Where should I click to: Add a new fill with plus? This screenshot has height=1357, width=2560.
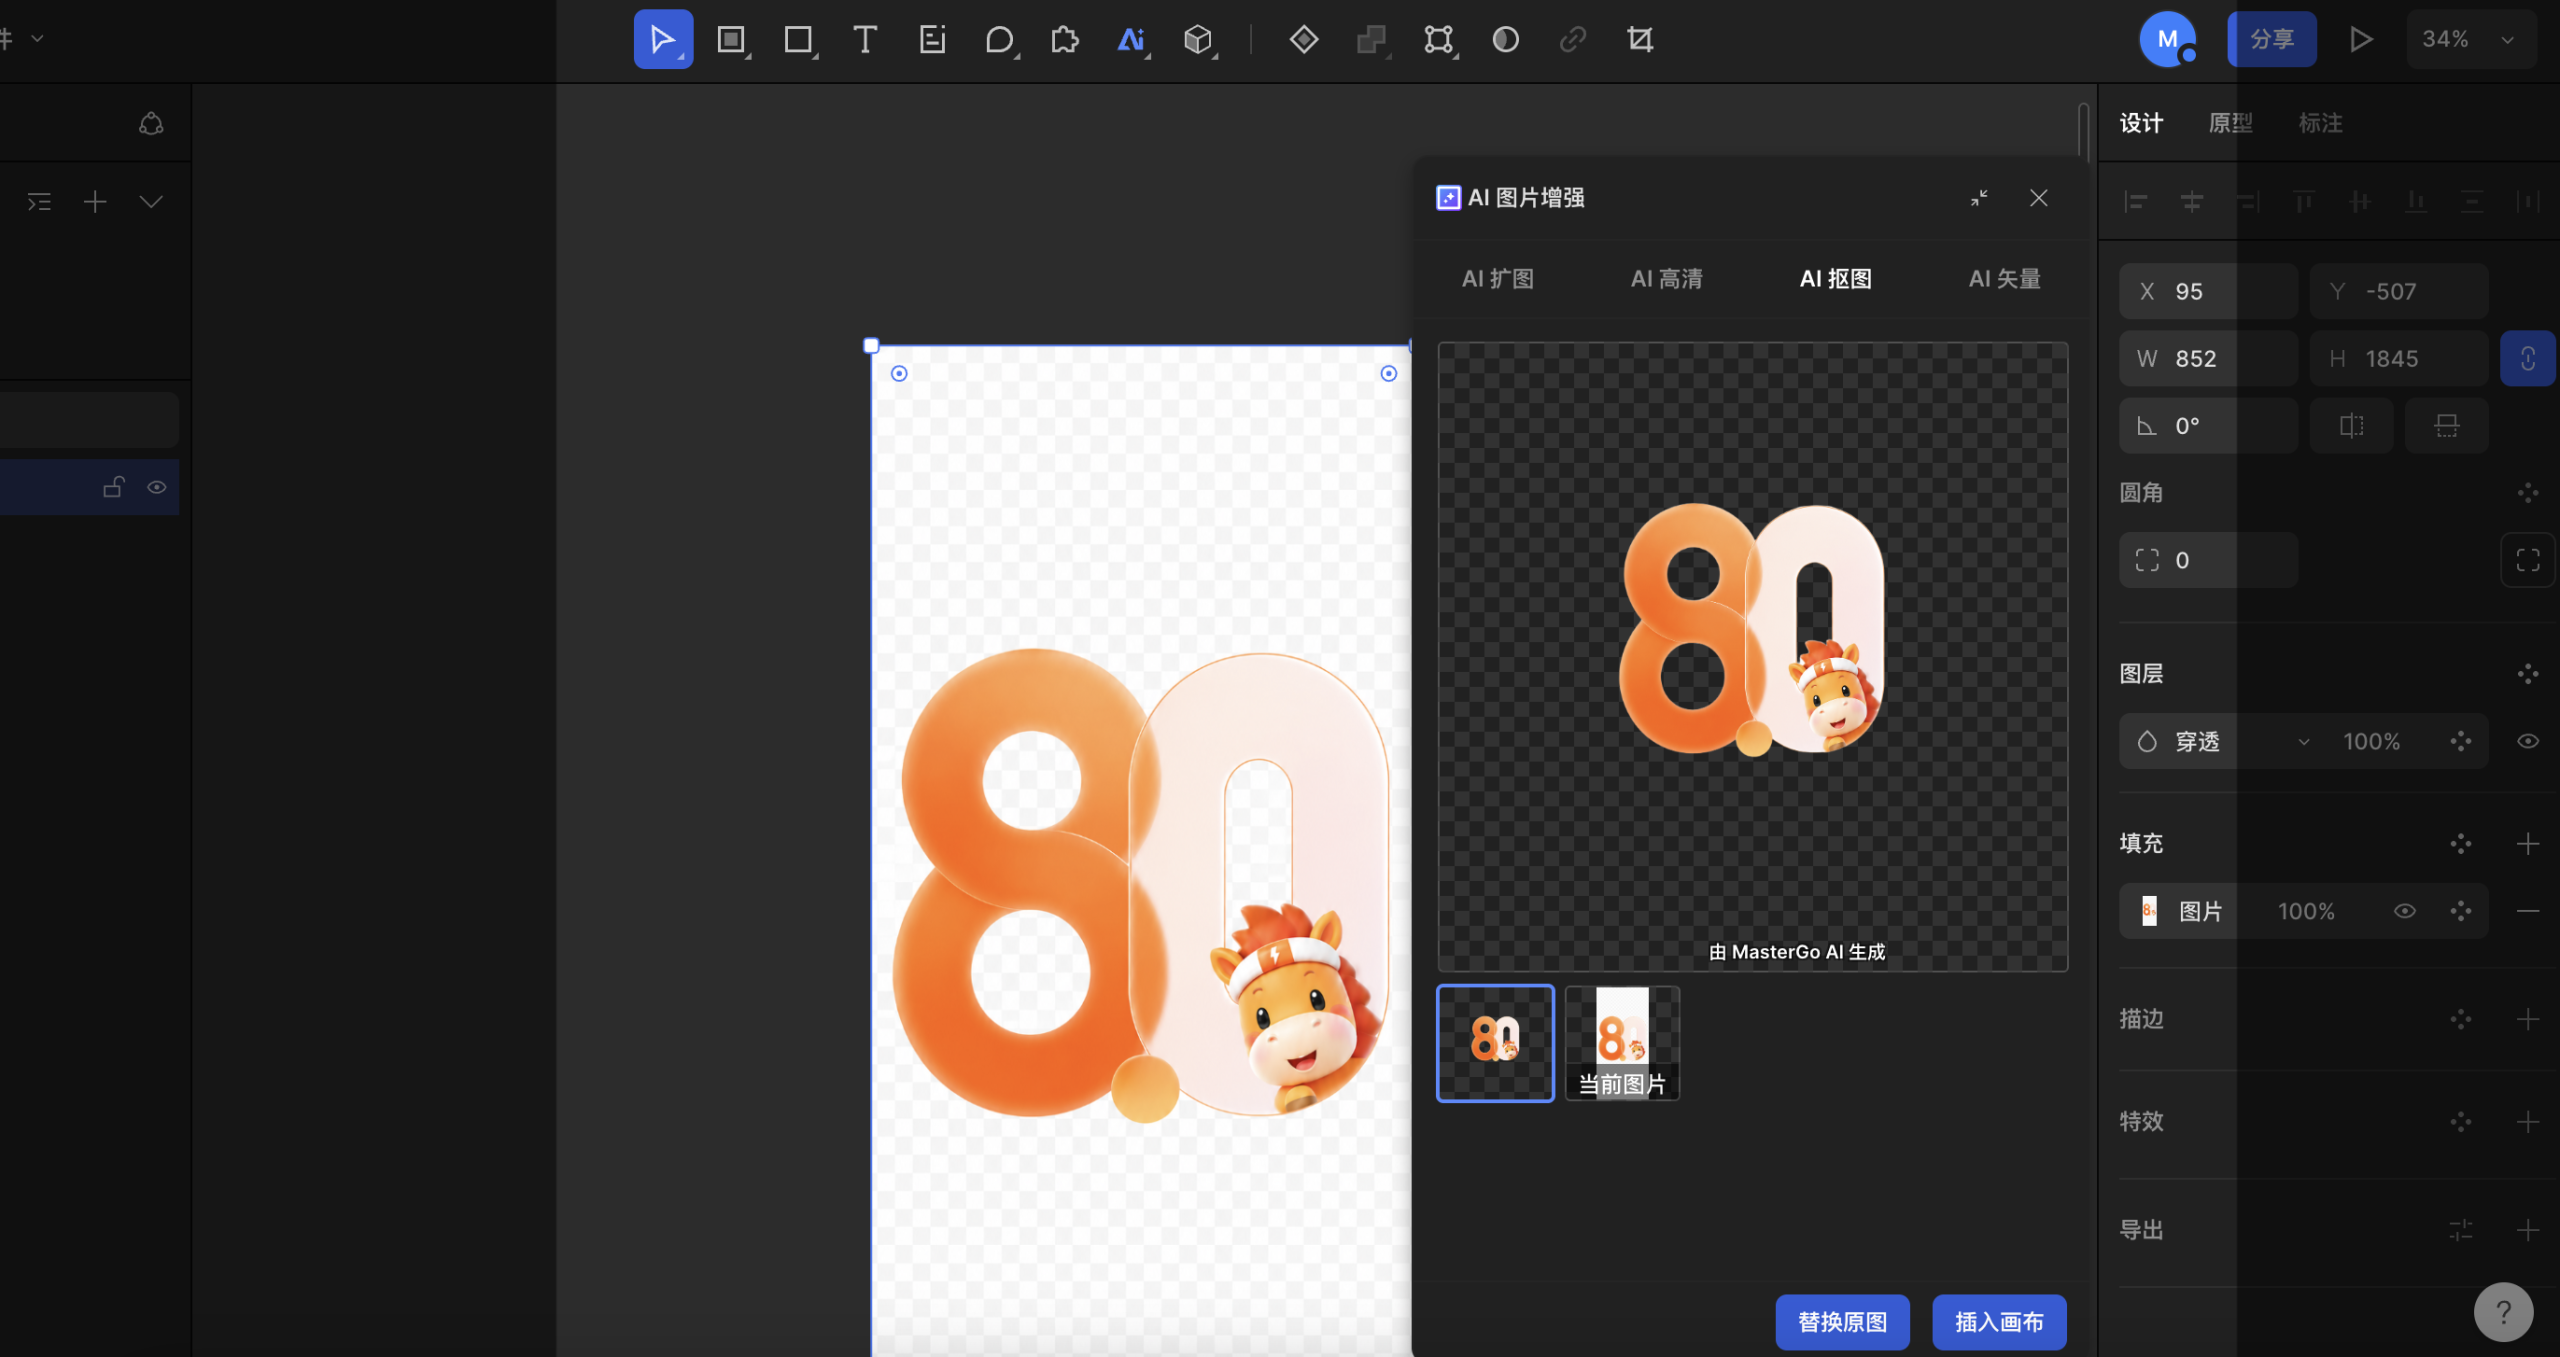coord(2527,844)
